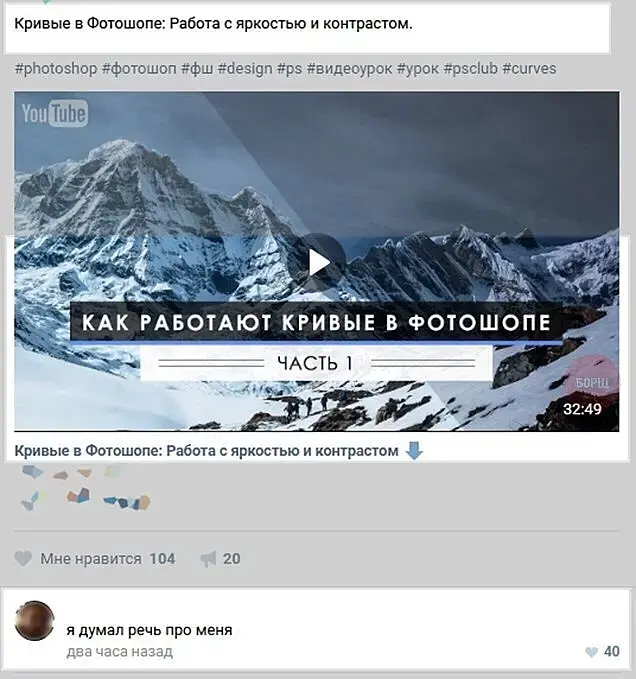Open the #видеоурок hashtag
Viewport: 636px width, 679px height.
coord(349,68)
